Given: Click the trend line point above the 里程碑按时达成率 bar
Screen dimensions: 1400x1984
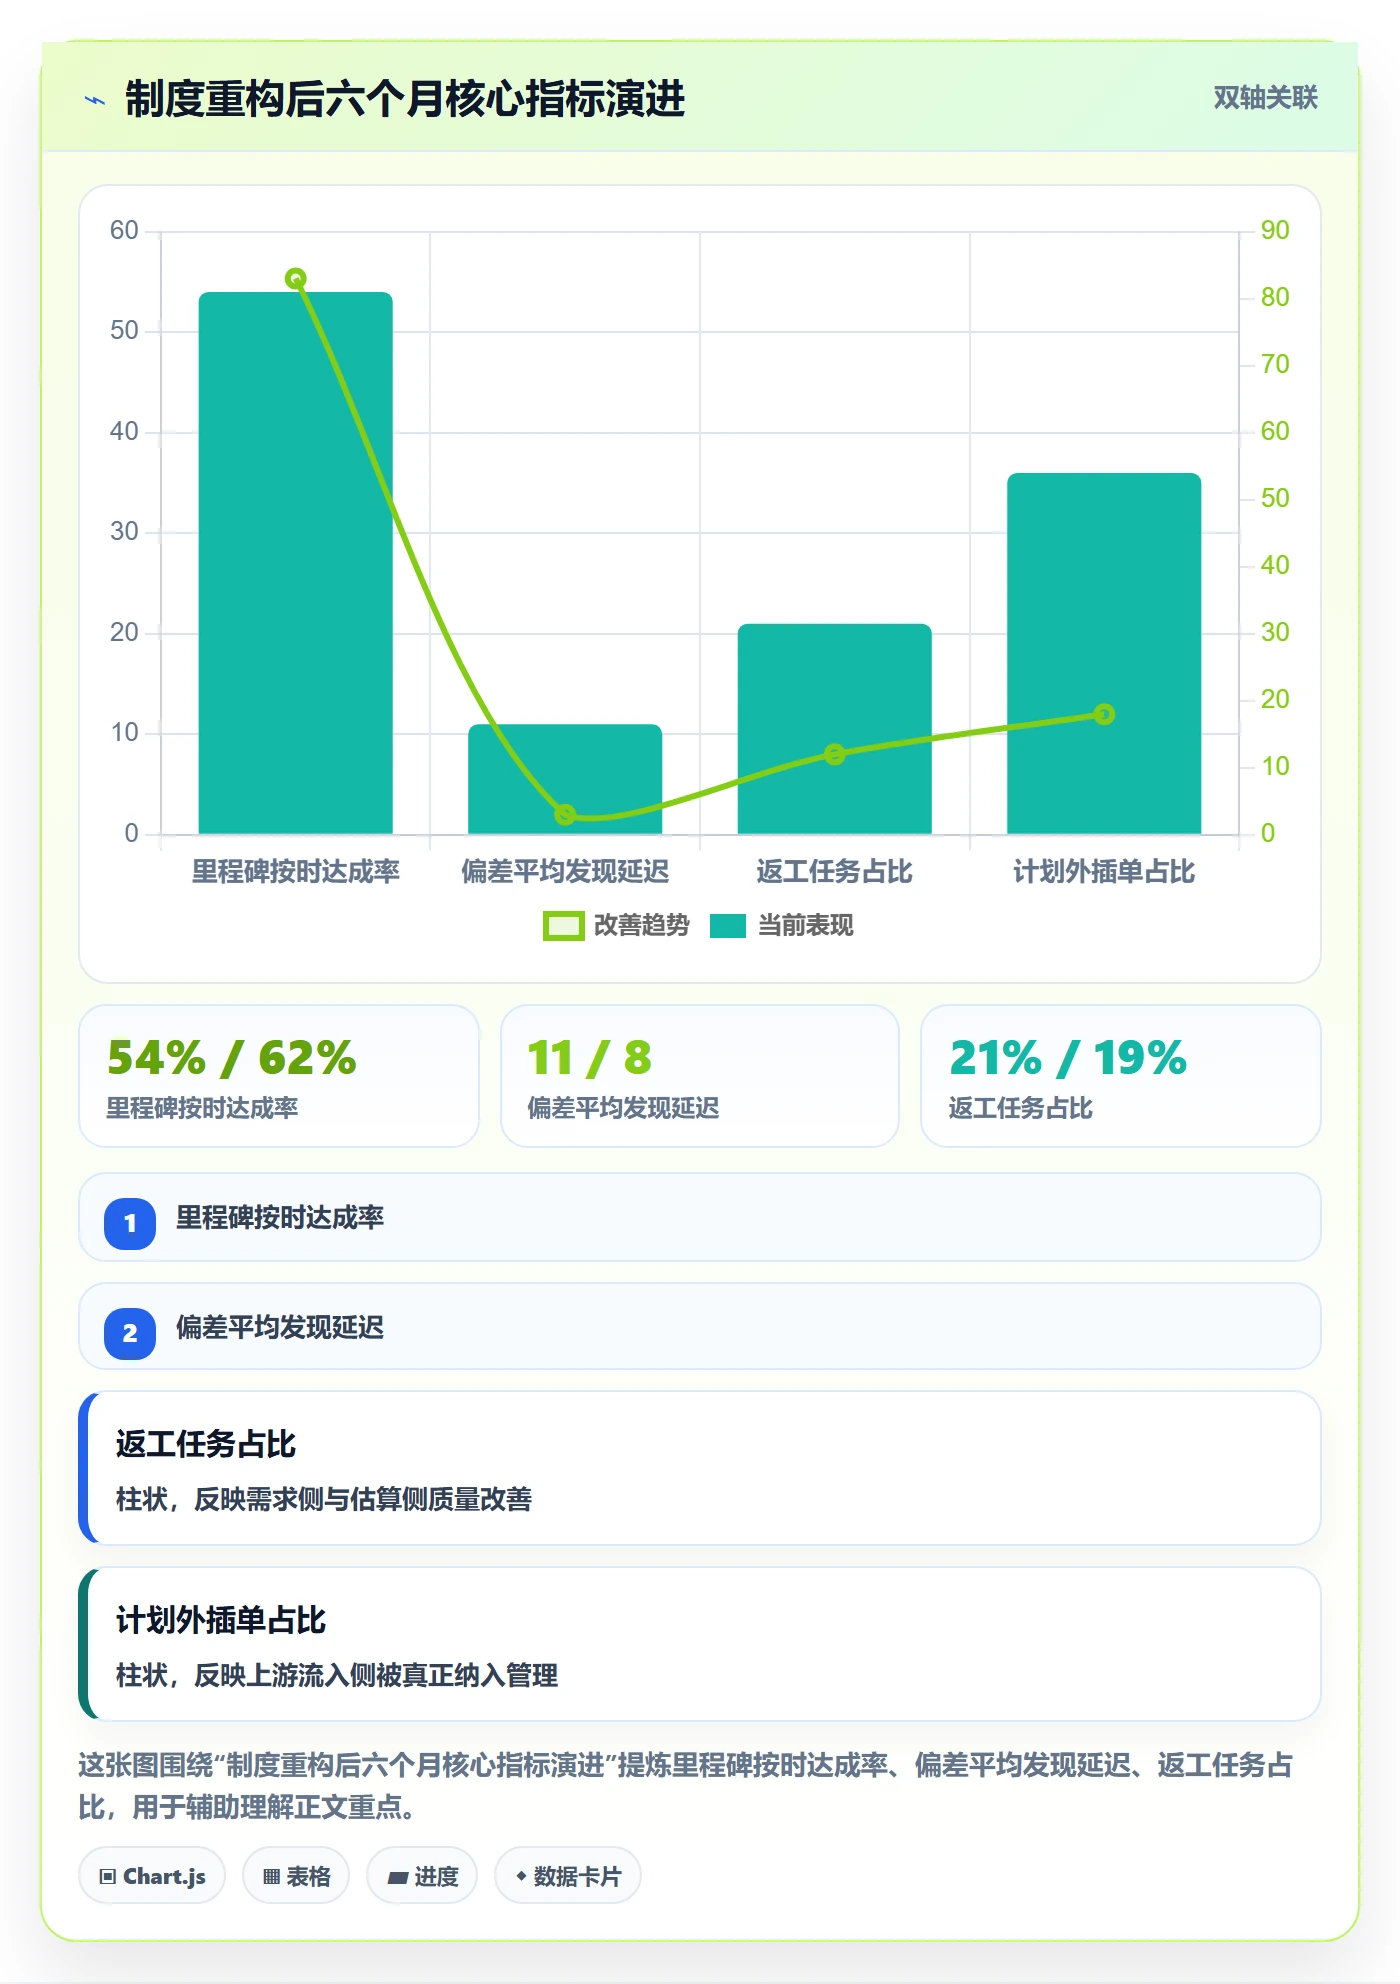Looking at the screenshot, I should [x=295, y=278].
